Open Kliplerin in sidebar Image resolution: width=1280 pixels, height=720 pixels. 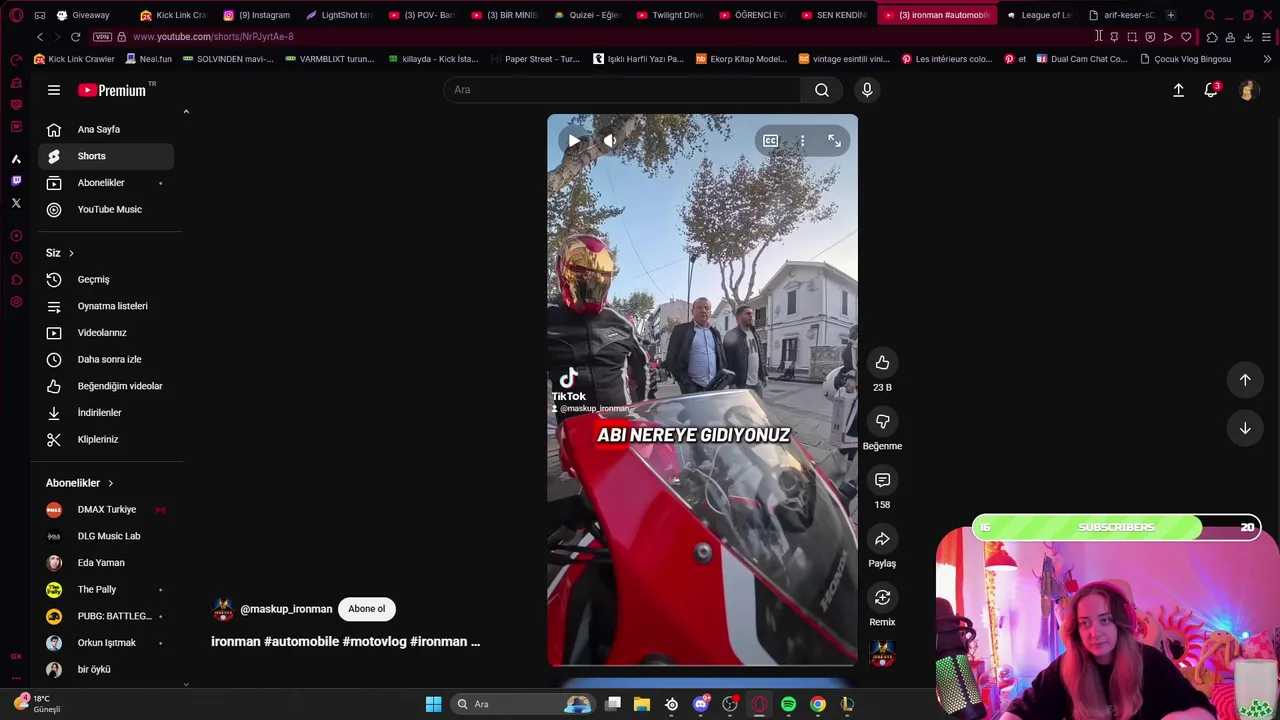pos(106,439)
